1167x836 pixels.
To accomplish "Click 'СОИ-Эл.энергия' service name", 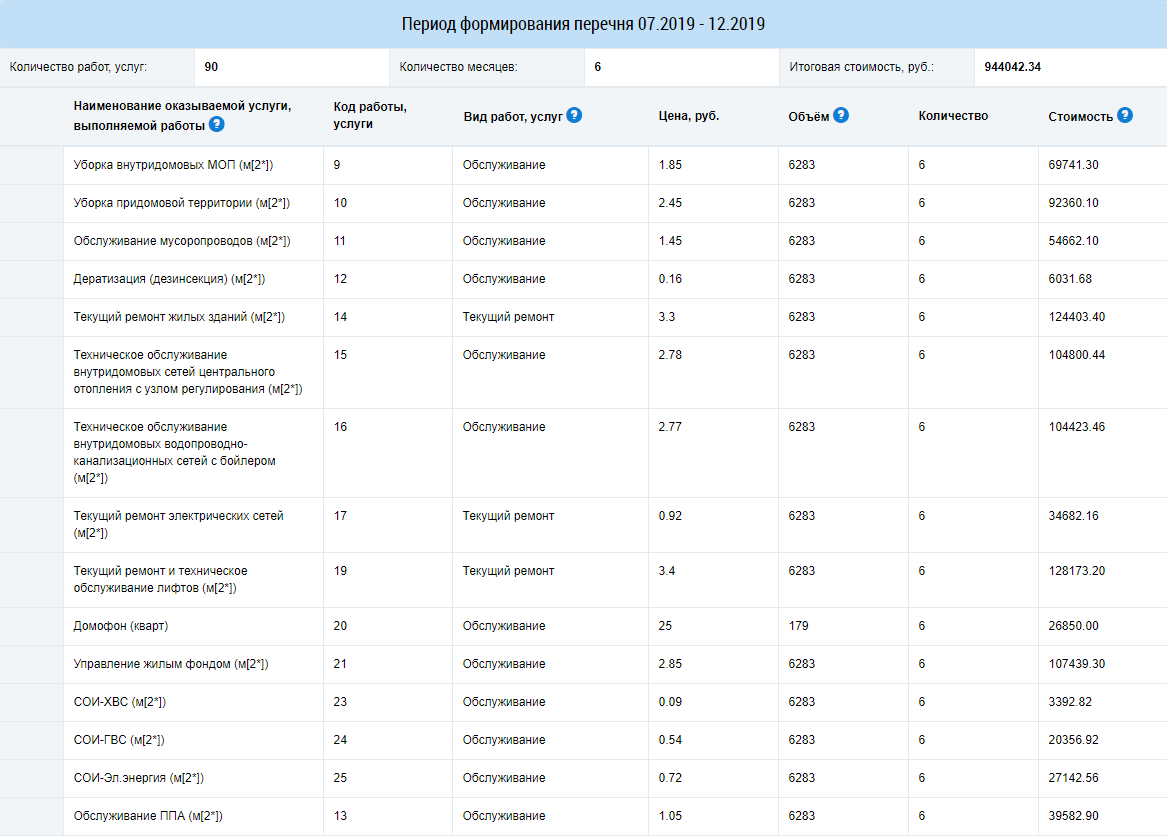I will 138,778.
